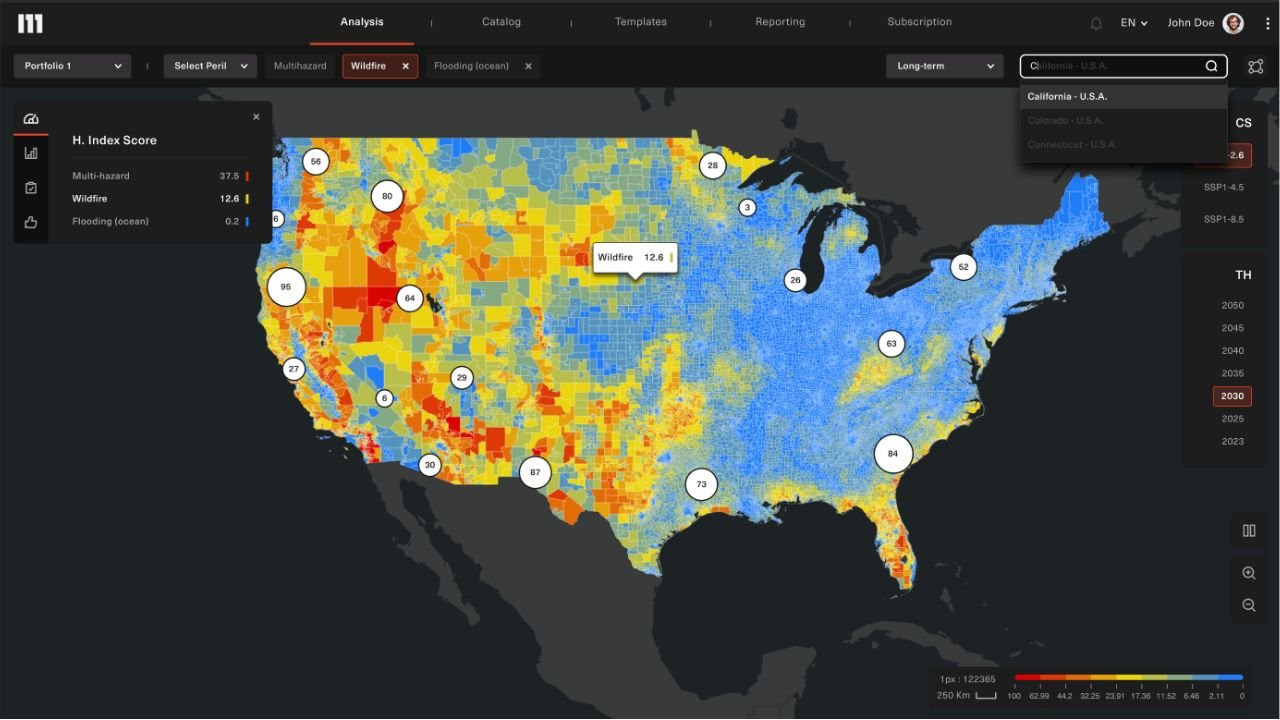Open notifications bell icon
Image resolution: width=1280 pixels, height=720 pixels.
point(1096,23)
